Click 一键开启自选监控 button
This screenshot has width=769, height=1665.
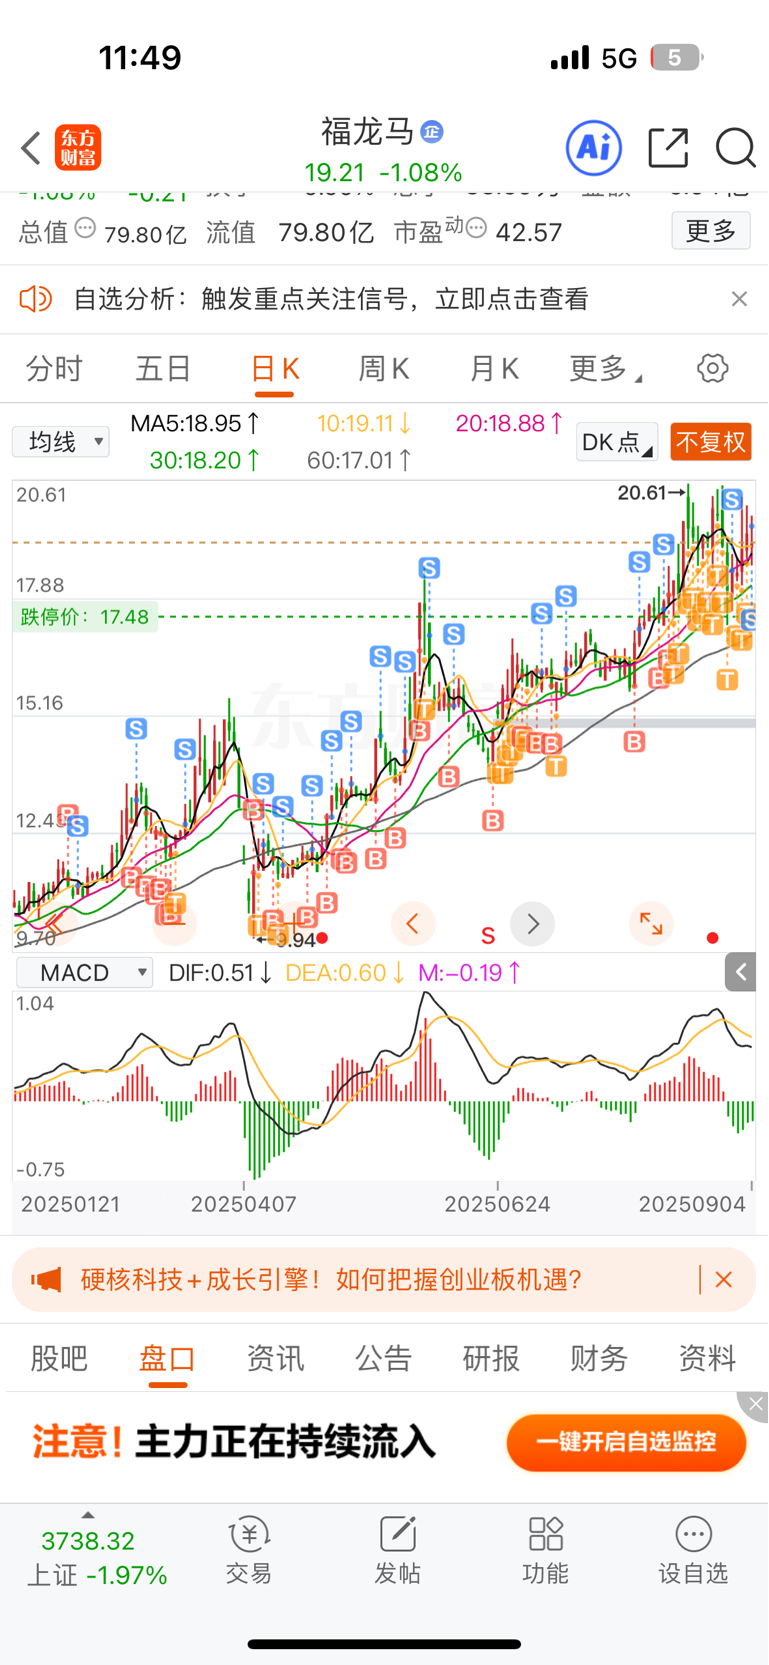click(x=626, y=1442)
